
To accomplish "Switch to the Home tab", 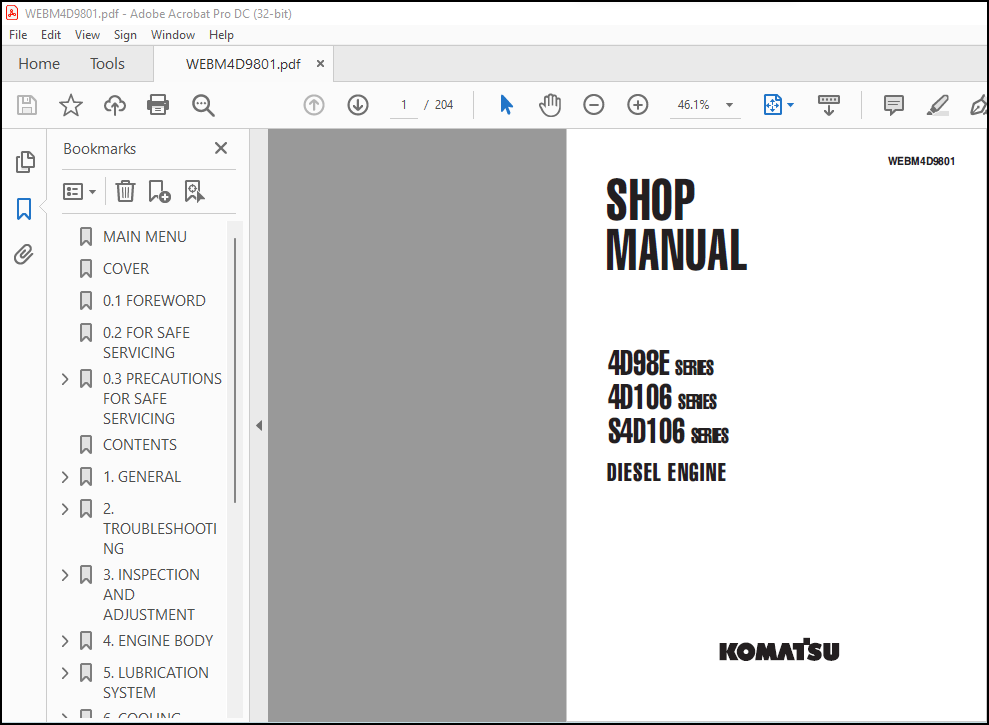I will tap(39, 64).
